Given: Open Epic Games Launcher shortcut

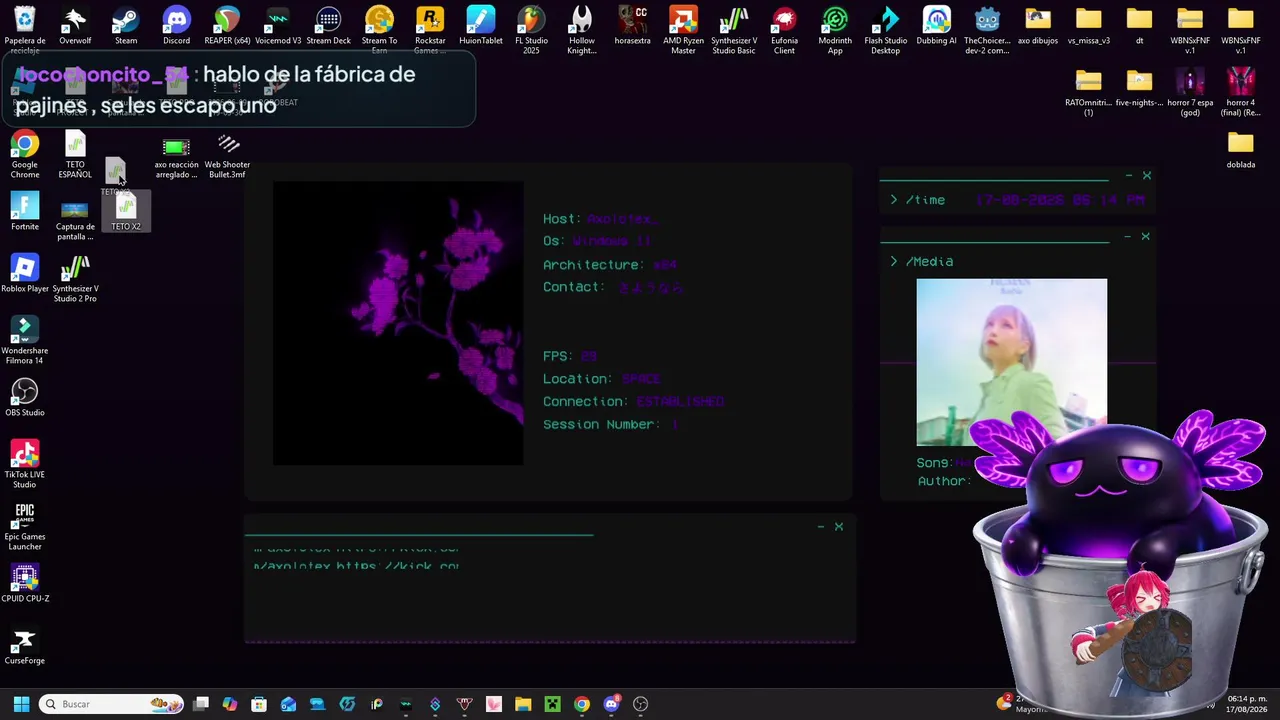Looking at the screenshot, I should [x=25, y=526].
